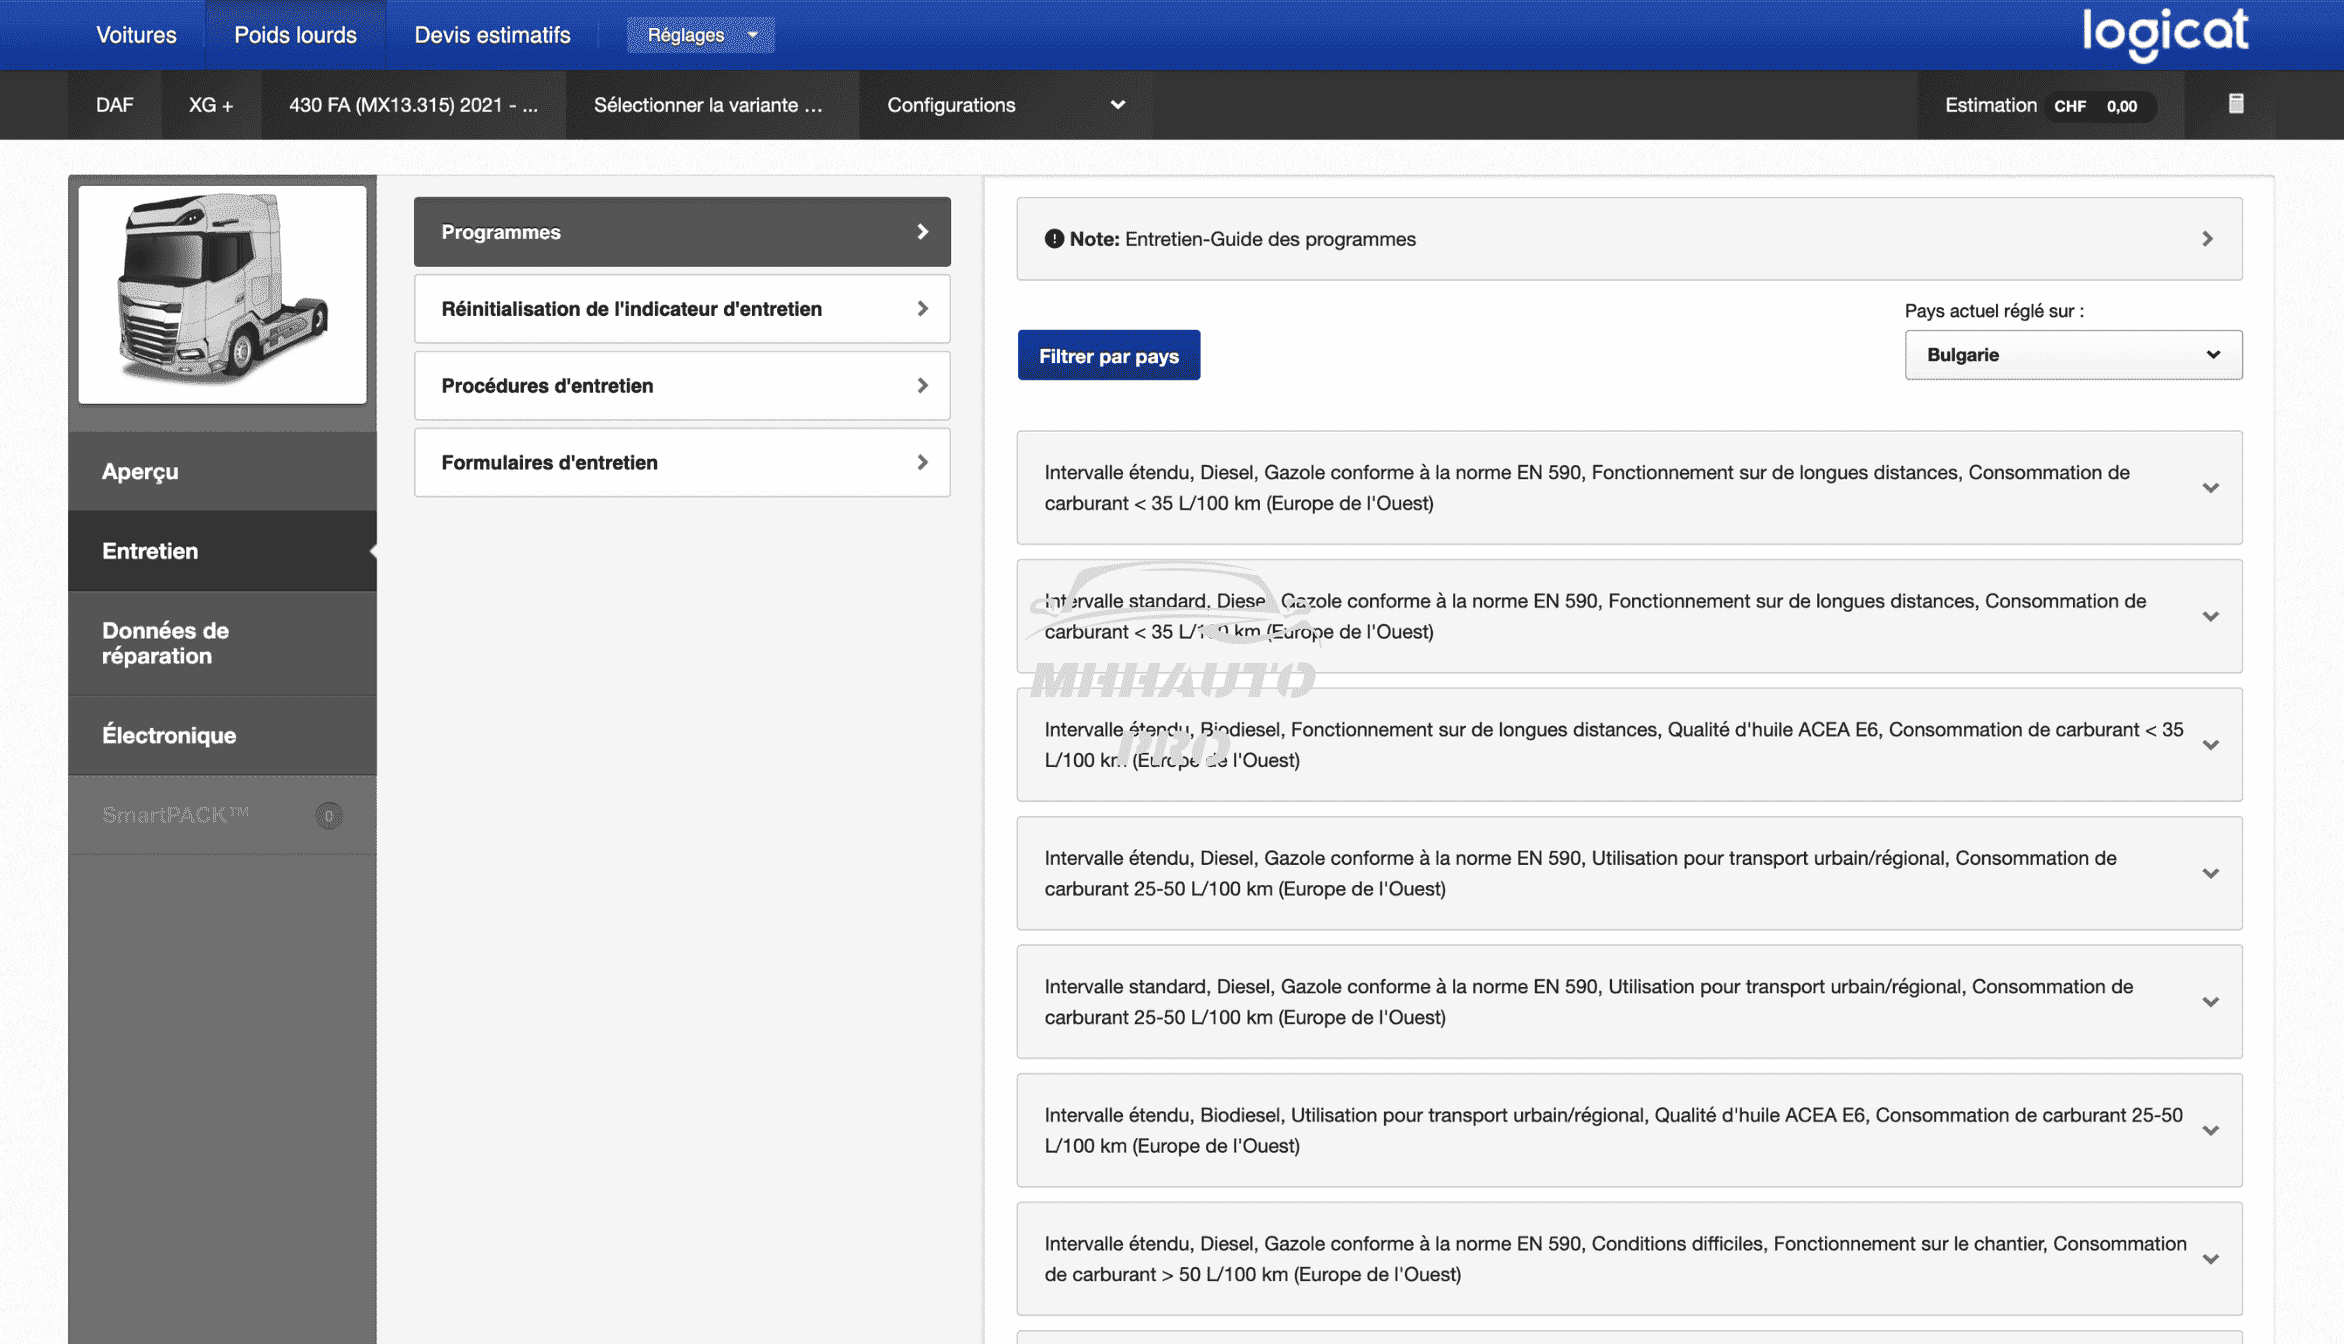The height and width of the screenshot is (1344, 2344).
Task: Open Formulaires d'entretien section
Action: point(682,463)
